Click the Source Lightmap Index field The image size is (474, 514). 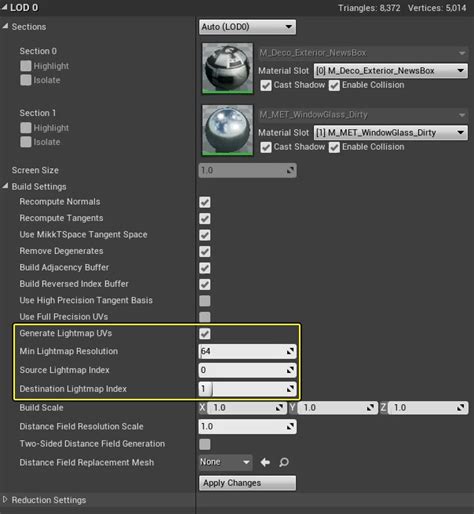[247, 370]
